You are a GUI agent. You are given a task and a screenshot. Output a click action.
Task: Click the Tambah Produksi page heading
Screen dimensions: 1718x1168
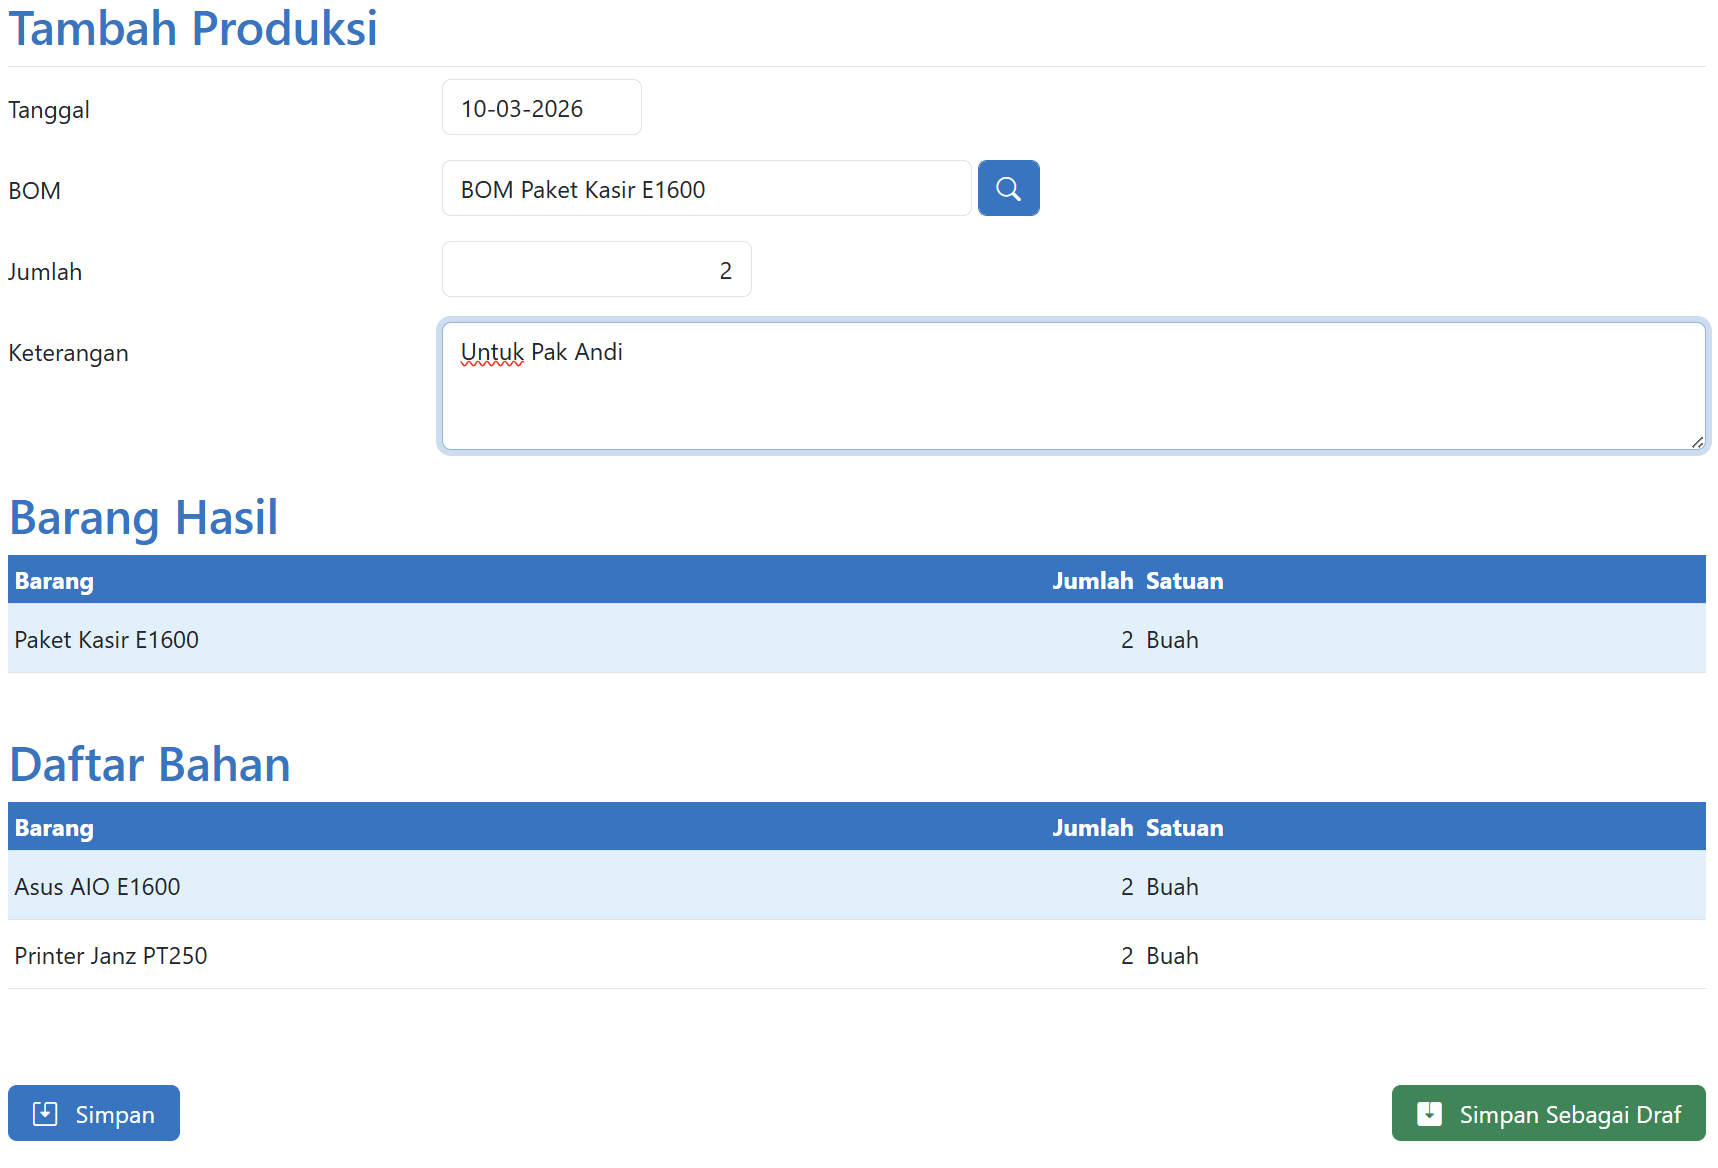(193, 28)
